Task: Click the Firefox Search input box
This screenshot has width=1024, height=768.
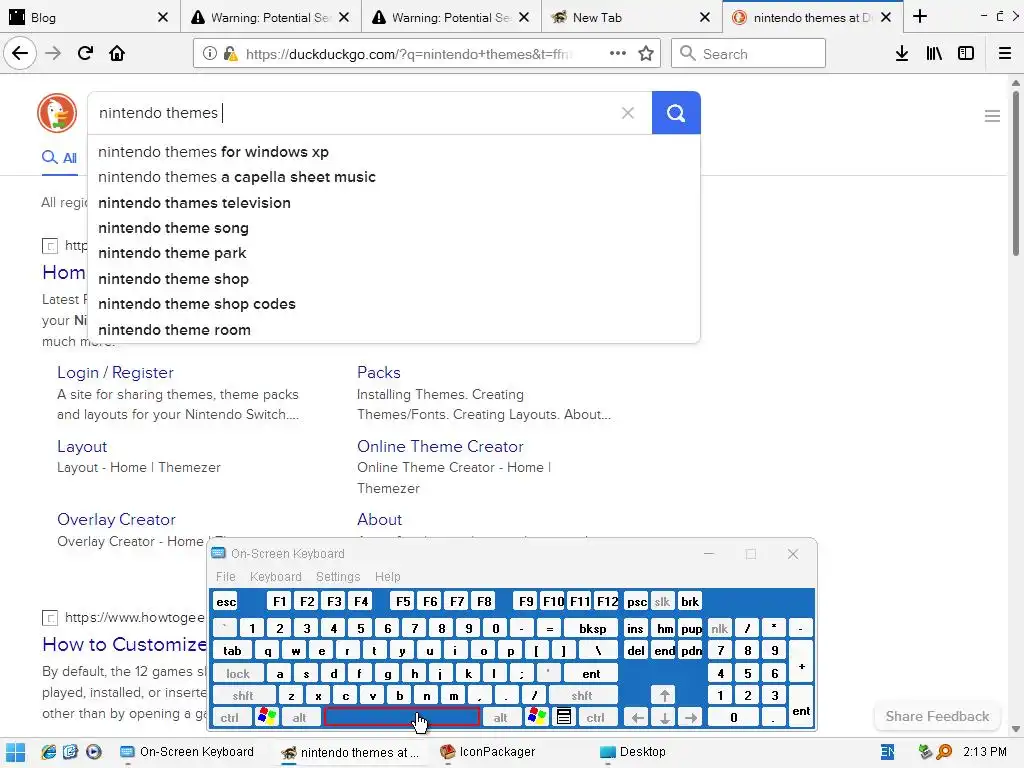Action: point(748,54)
